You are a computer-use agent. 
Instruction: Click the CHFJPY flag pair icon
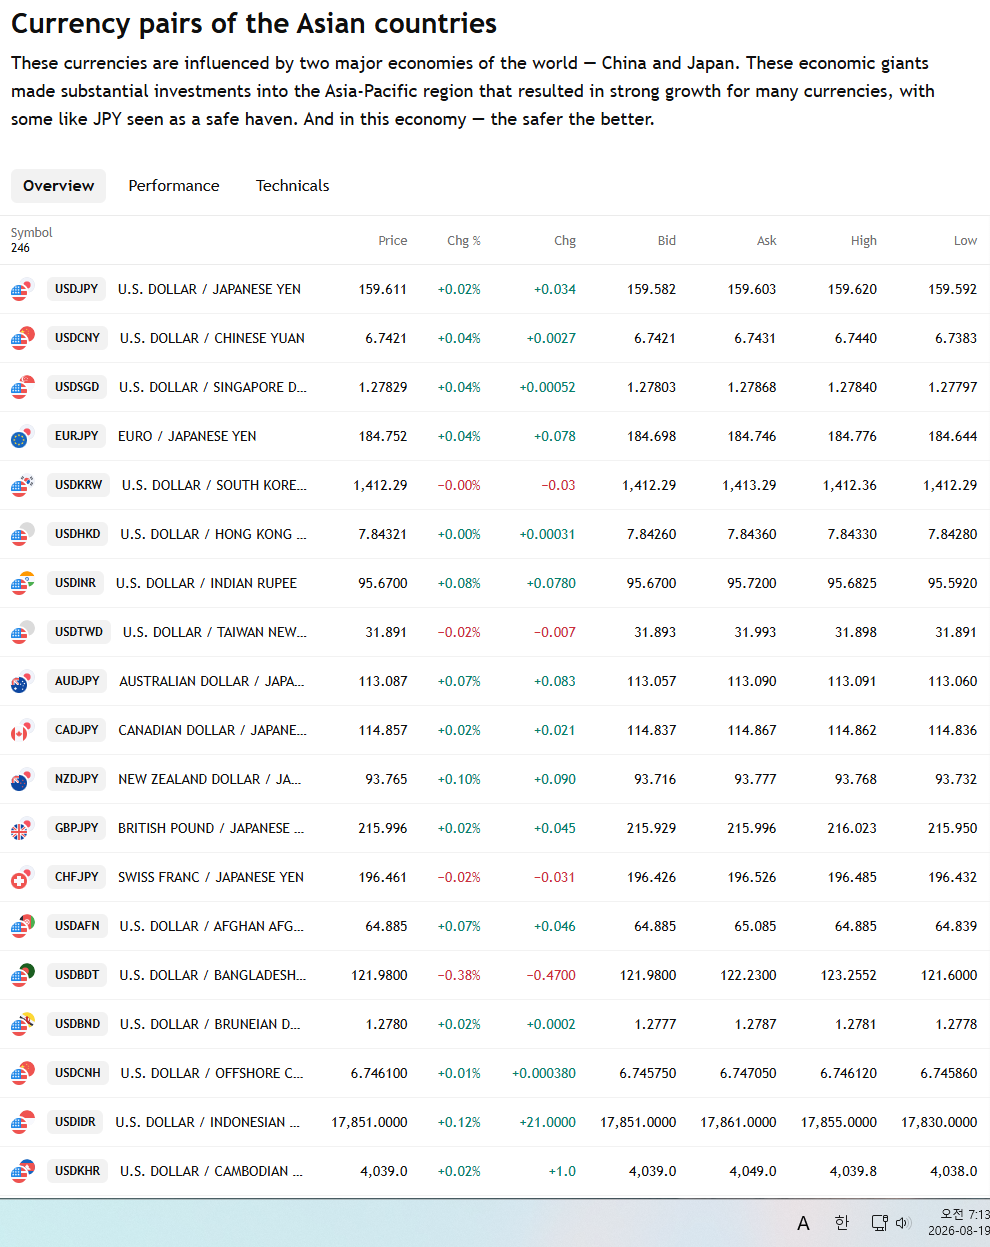coord(22,878)
